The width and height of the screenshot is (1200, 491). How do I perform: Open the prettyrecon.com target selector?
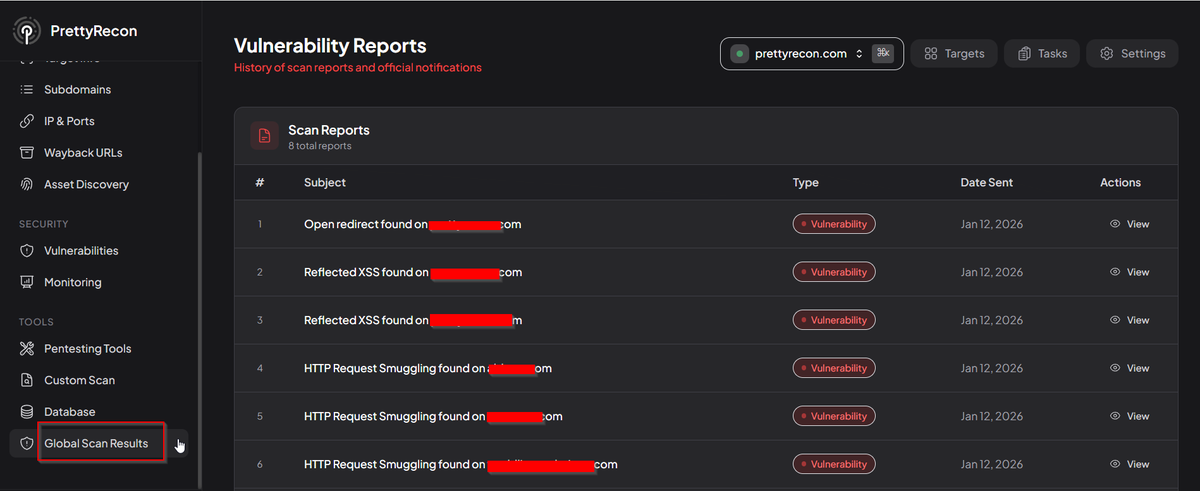point(812,54)
